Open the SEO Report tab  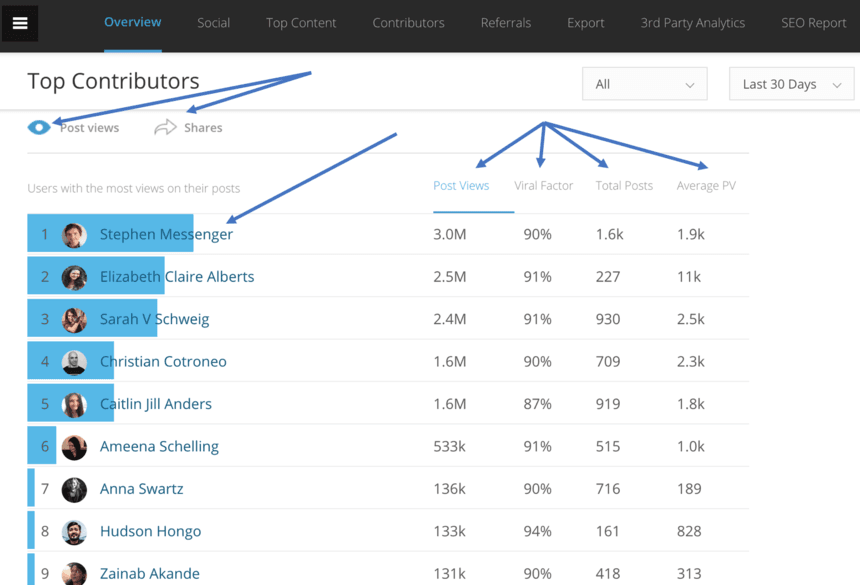tap(813, 23)
